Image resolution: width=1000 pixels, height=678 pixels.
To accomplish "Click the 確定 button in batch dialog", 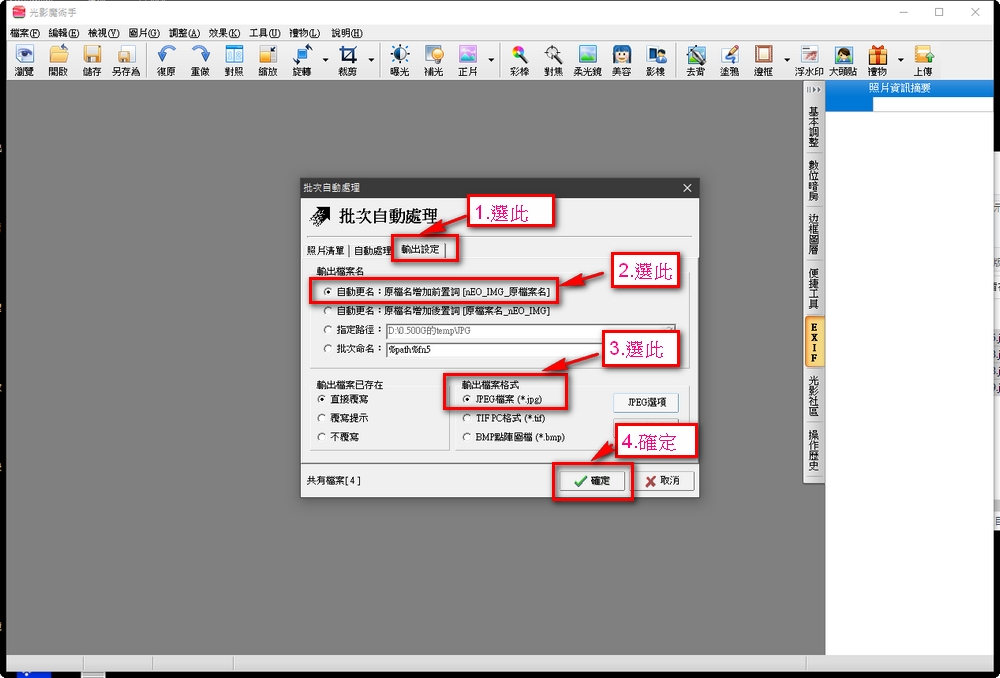I will (x=592, y=481).
